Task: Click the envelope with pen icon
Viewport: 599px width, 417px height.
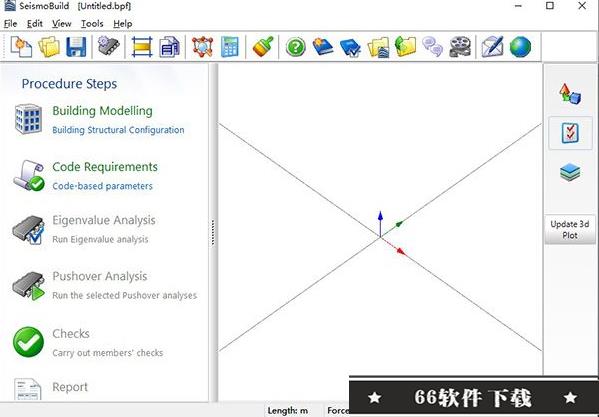Action: coord(492,47)
